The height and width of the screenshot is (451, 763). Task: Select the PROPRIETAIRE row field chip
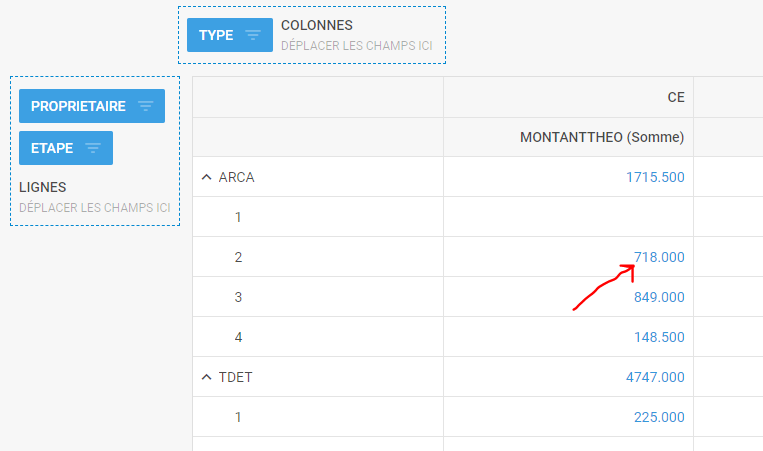[x=92, y=106]
